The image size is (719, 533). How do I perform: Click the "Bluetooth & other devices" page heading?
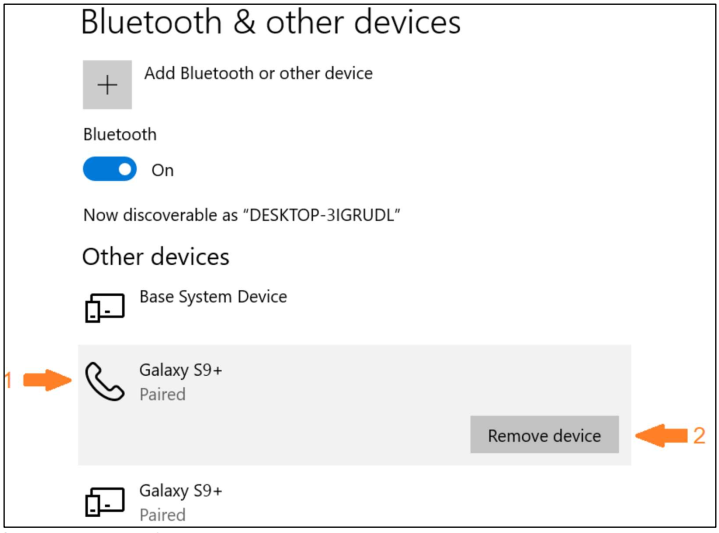(x=271, y=22)
